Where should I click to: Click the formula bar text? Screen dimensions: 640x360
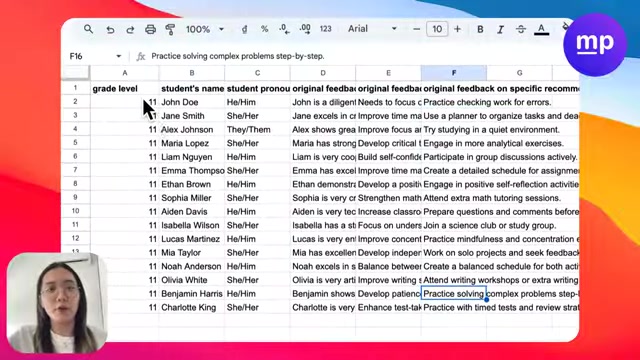238,56
